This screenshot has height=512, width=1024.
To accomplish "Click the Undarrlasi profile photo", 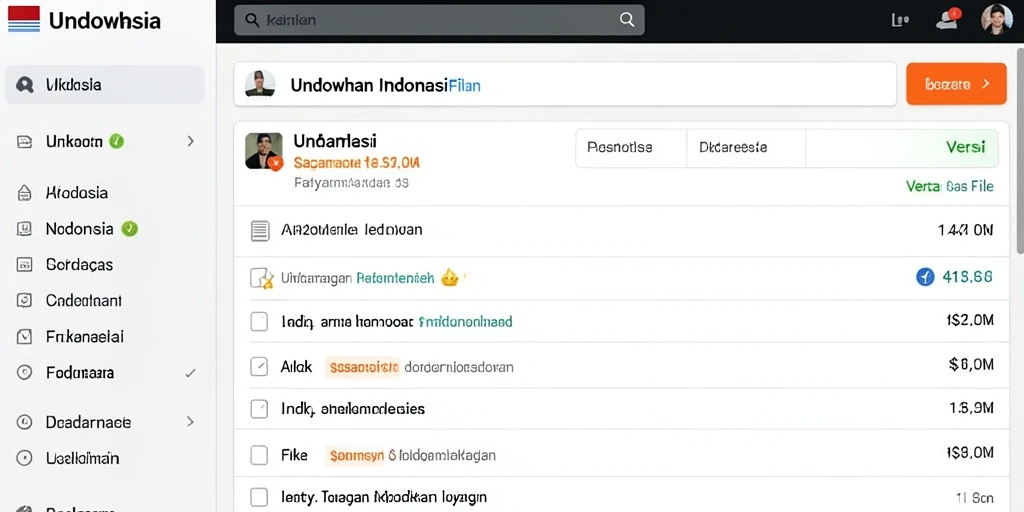I will (264, 151).
